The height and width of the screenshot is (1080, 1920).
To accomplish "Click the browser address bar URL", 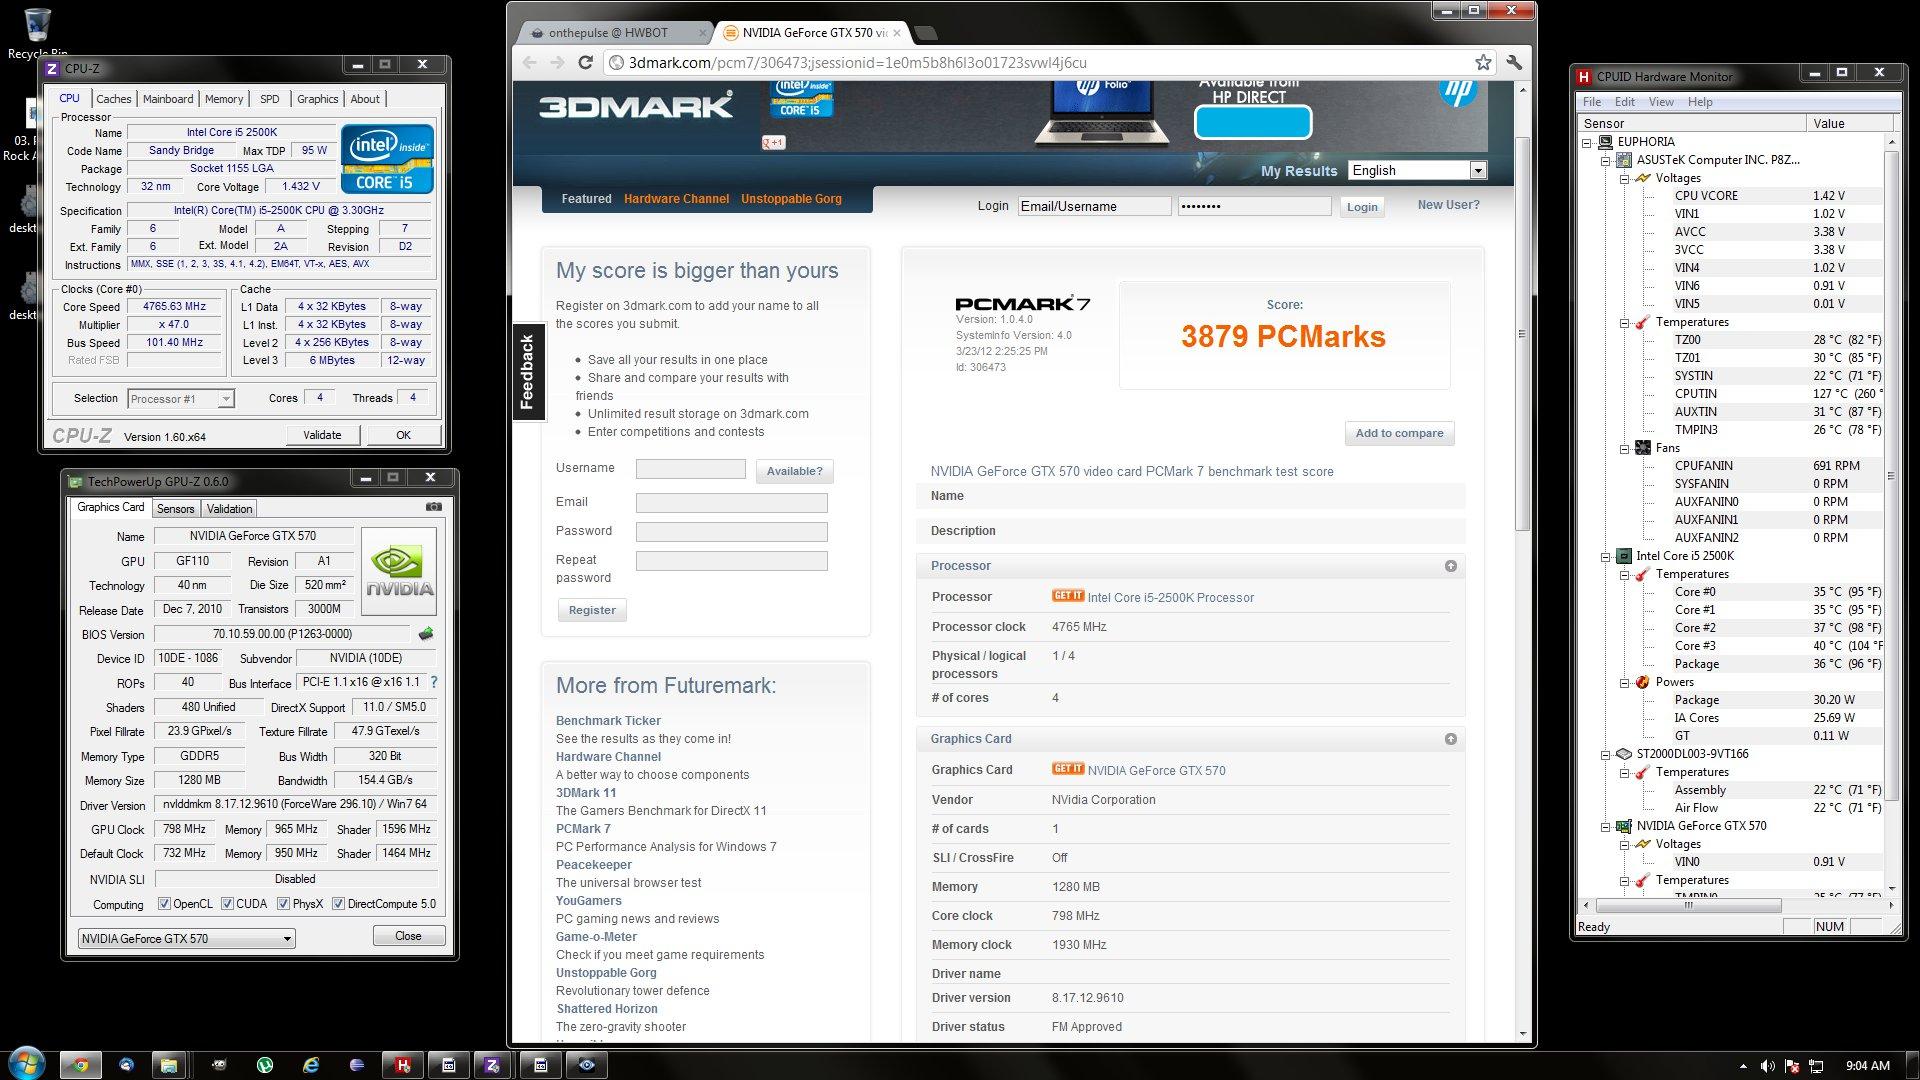I will click(x=857, y=62).
